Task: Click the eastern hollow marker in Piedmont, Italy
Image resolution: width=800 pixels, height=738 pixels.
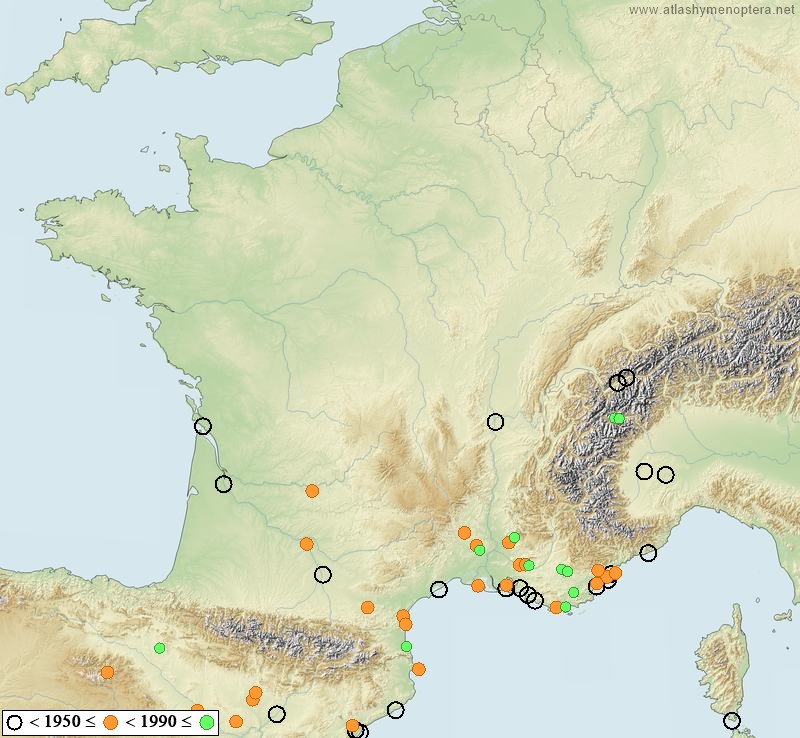Action: (665, 475)
